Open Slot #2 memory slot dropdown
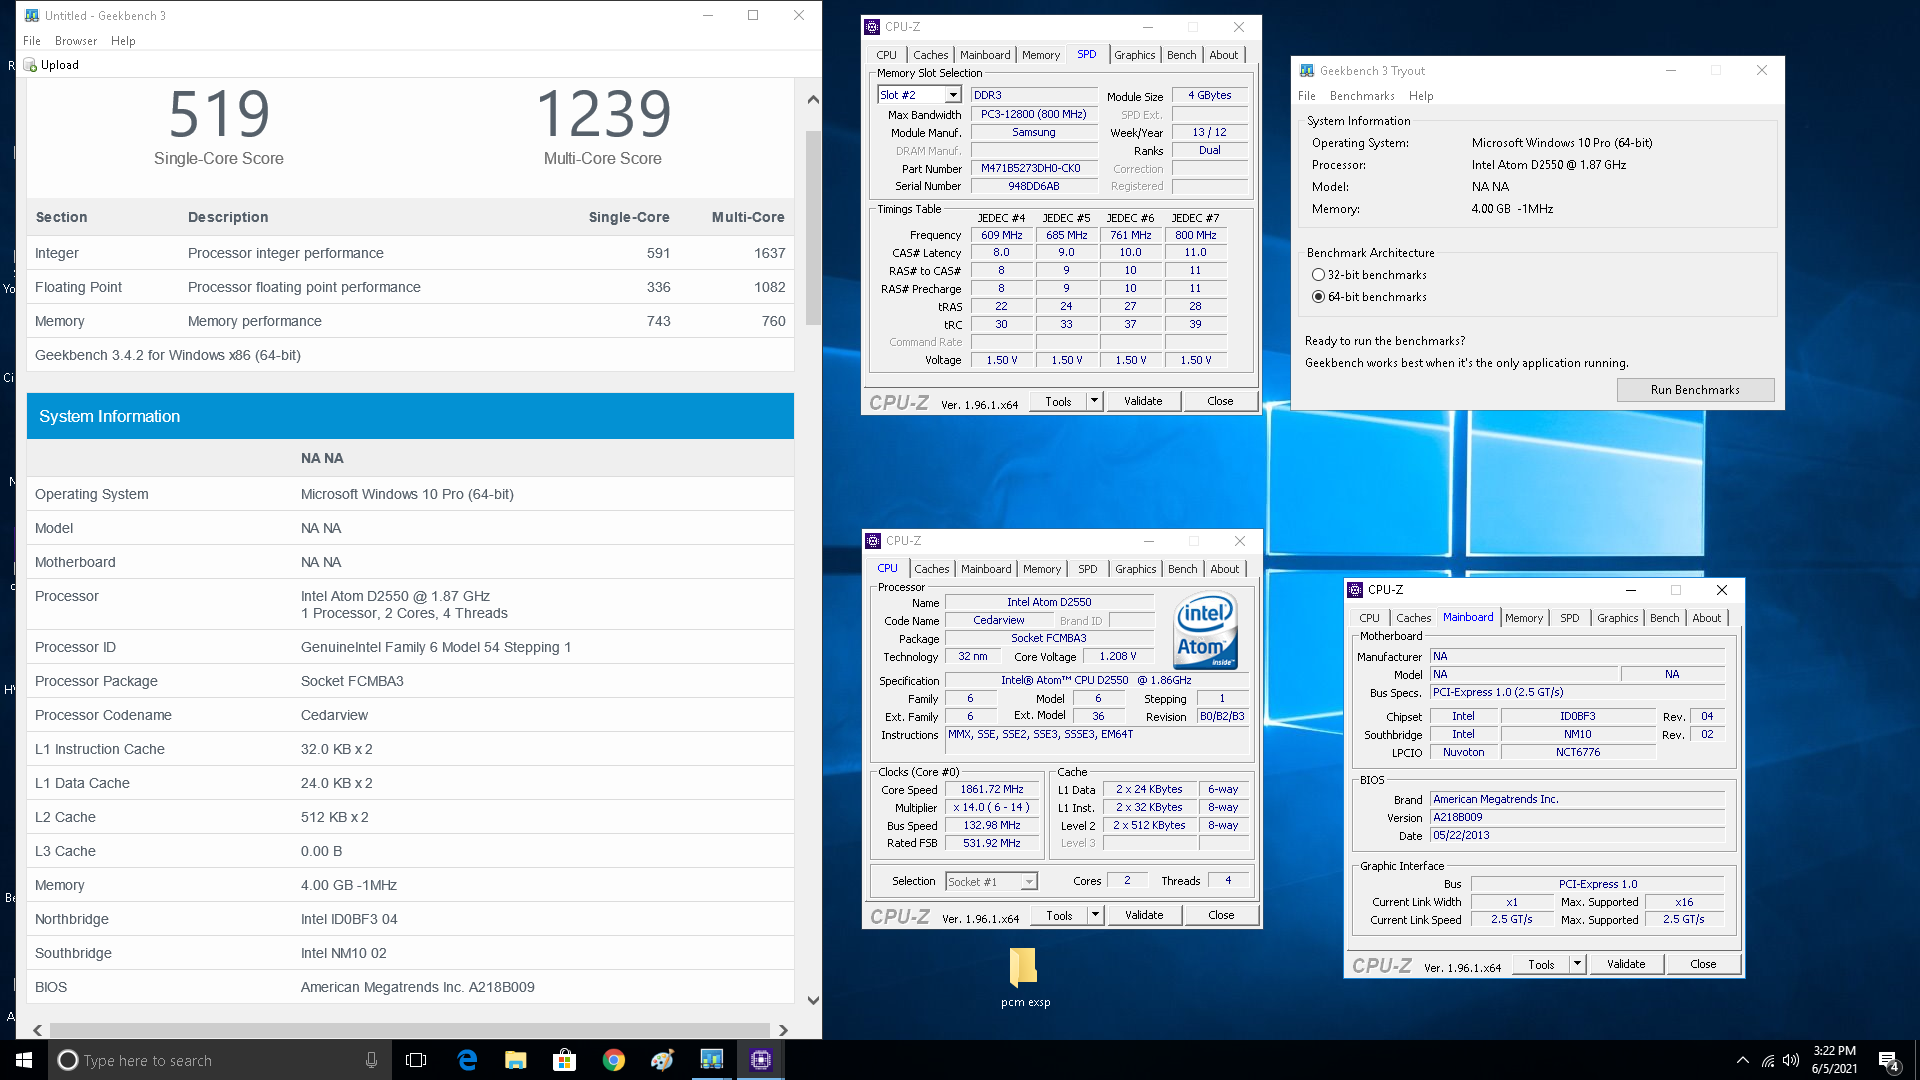1920x1080 pixels. [953, 95]
